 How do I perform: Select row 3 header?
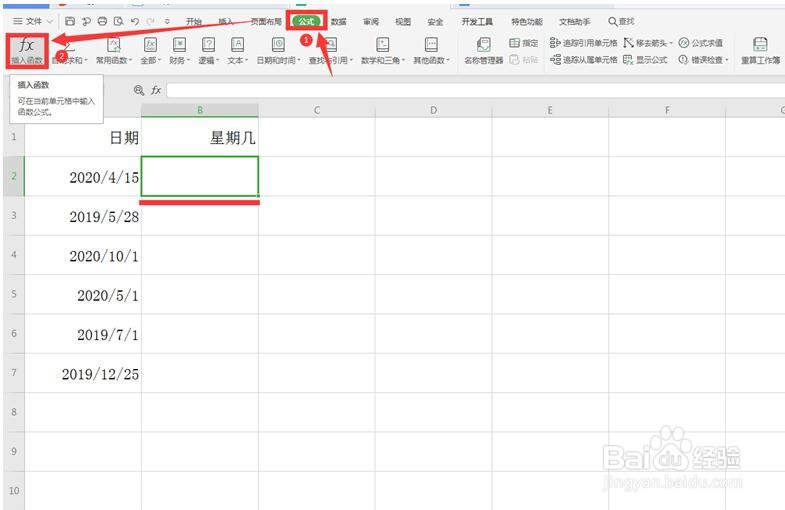click(14, 215)
